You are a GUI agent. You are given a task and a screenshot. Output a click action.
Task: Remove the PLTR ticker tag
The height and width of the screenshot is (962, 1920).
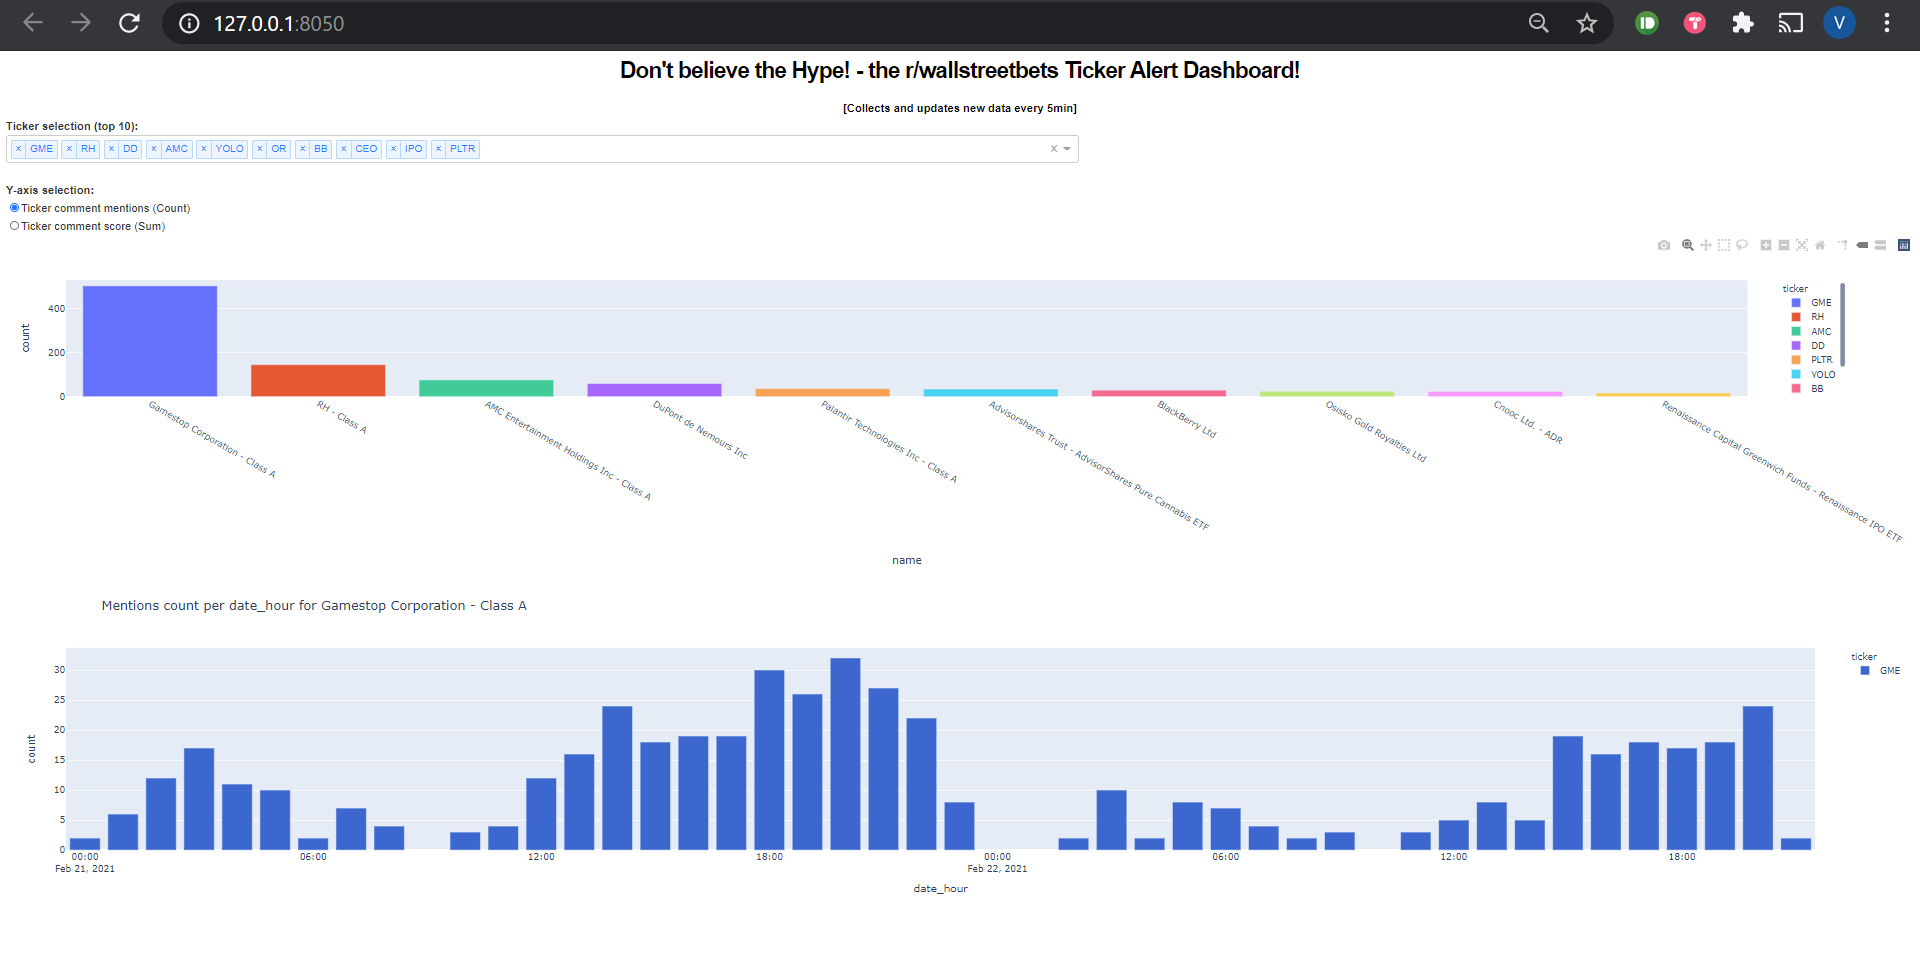point(439,149)
